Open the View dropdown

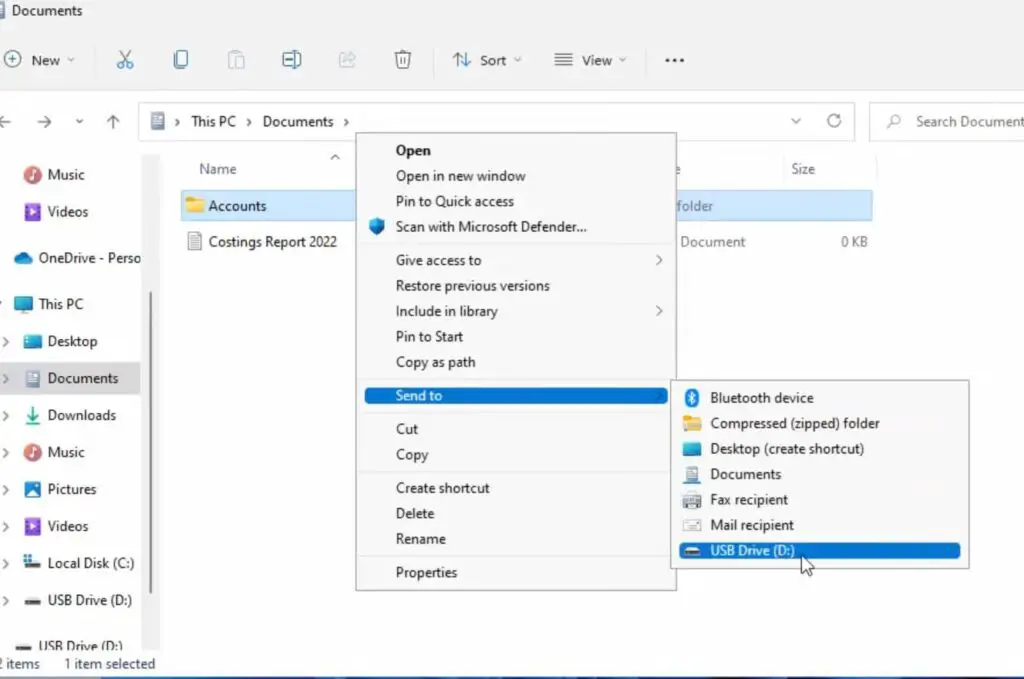591,60
